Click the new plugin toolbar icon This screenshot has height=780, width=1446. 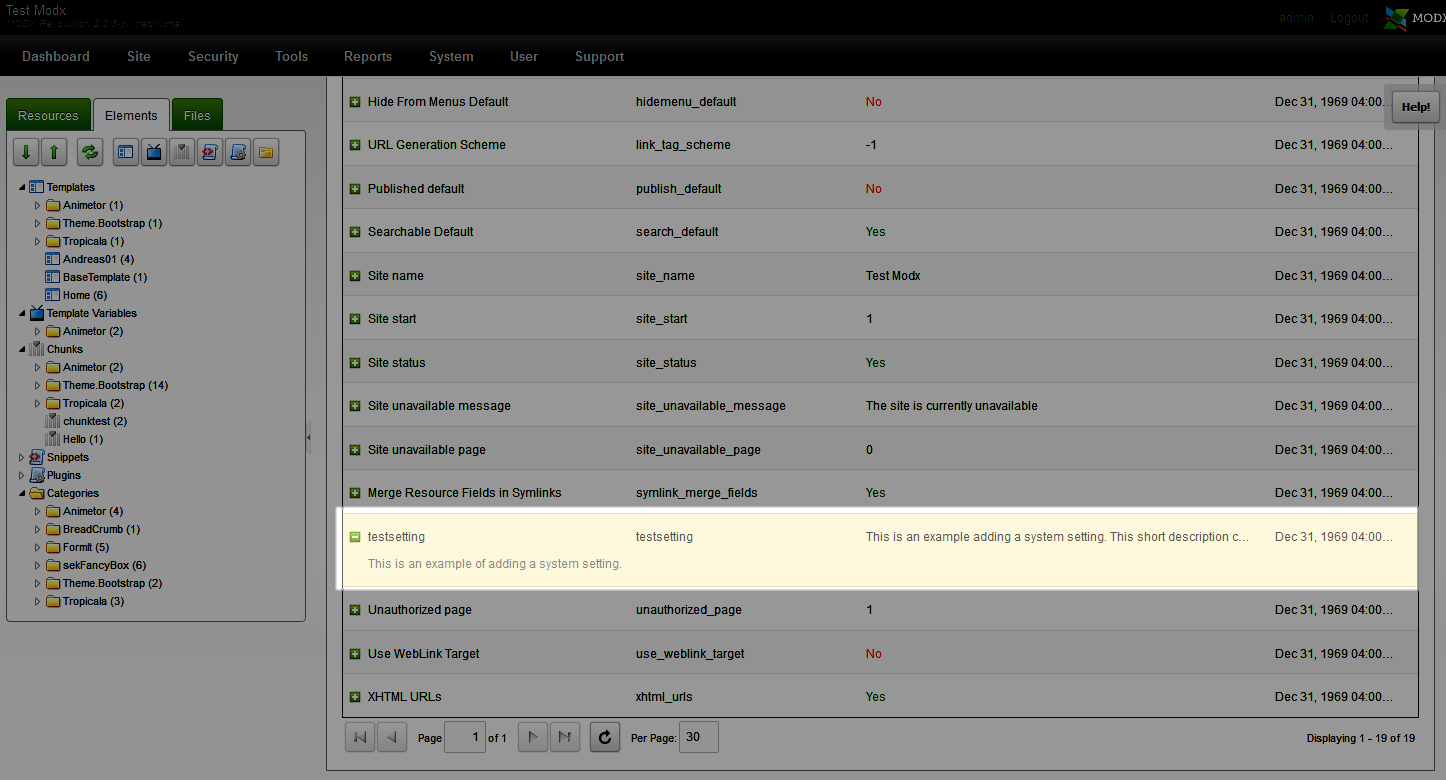point(238,152)
